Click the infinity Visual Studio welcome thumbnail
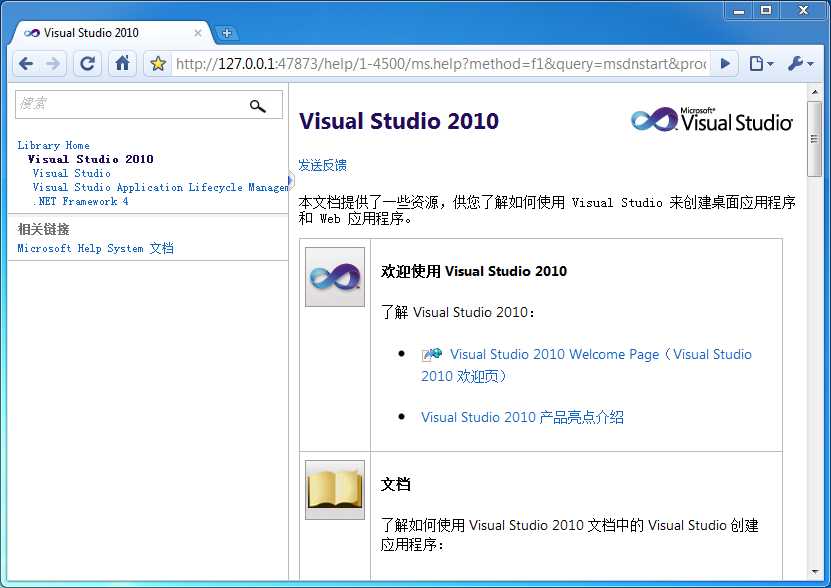The height and width of the screenshot is (588, 831). click(335, 277)
